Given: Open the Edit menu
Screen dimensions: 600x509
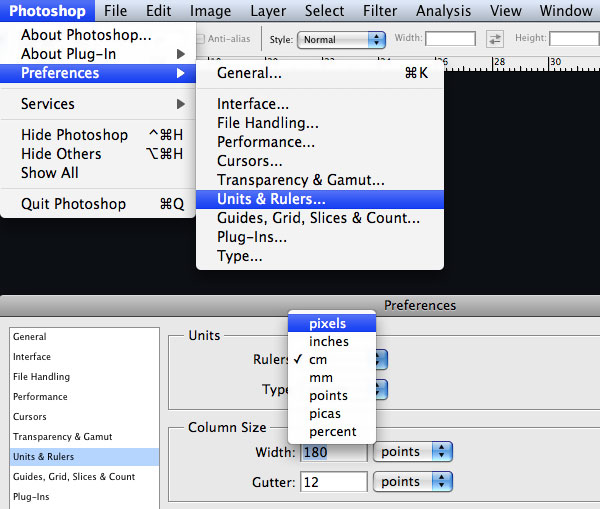Looking at the screenshot, I should coord(158,11).
